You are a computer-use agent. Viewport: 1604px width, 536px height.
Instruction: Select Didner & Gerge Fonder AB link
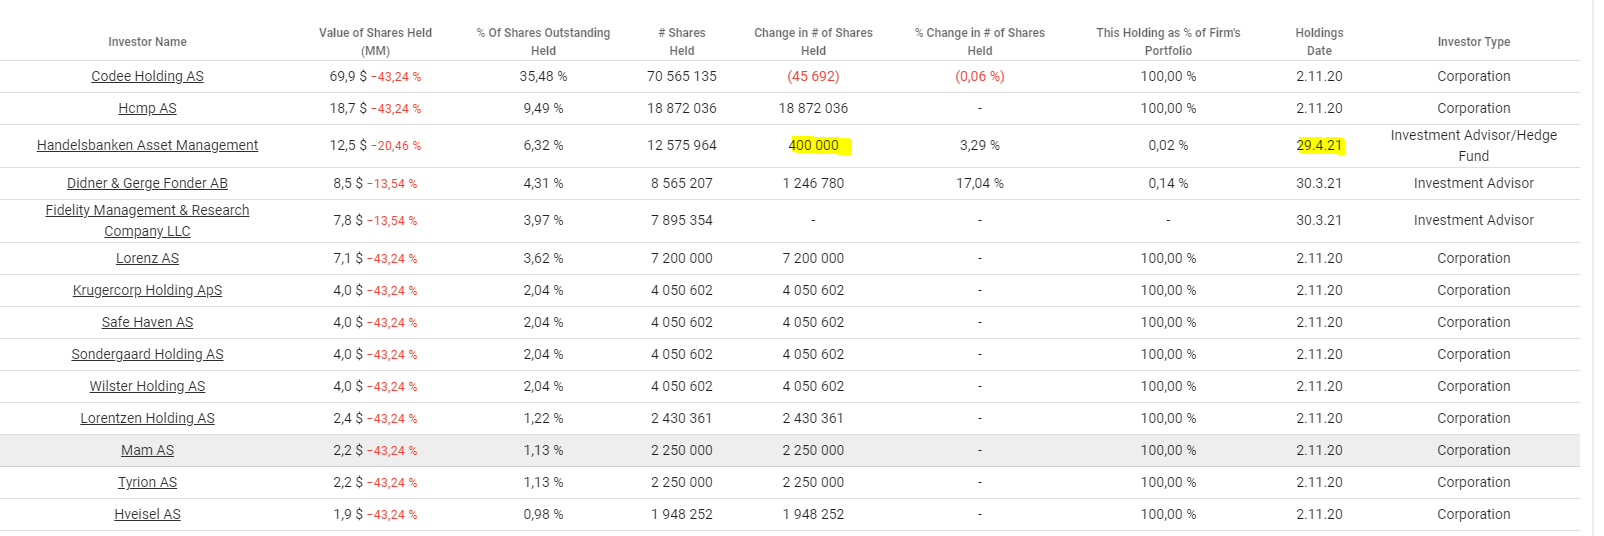[x=147, y=183]
